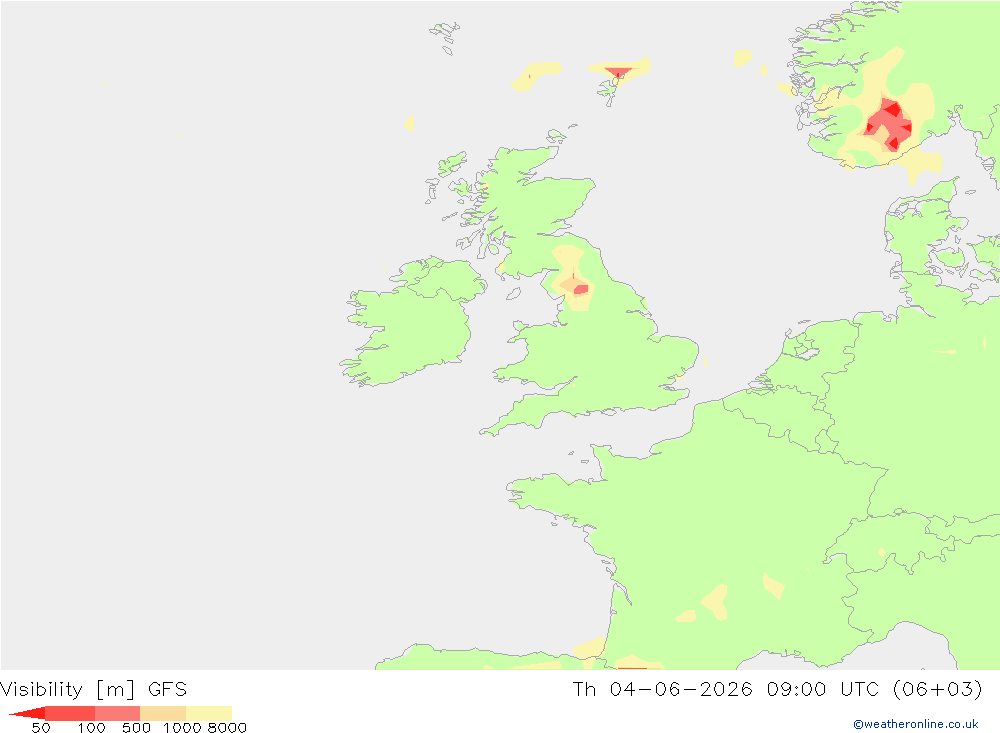The width and height of the screenshot is (1000, 733).
Task: Select the red under-50 m legend arrow
Action: click(x=27, y=713)
